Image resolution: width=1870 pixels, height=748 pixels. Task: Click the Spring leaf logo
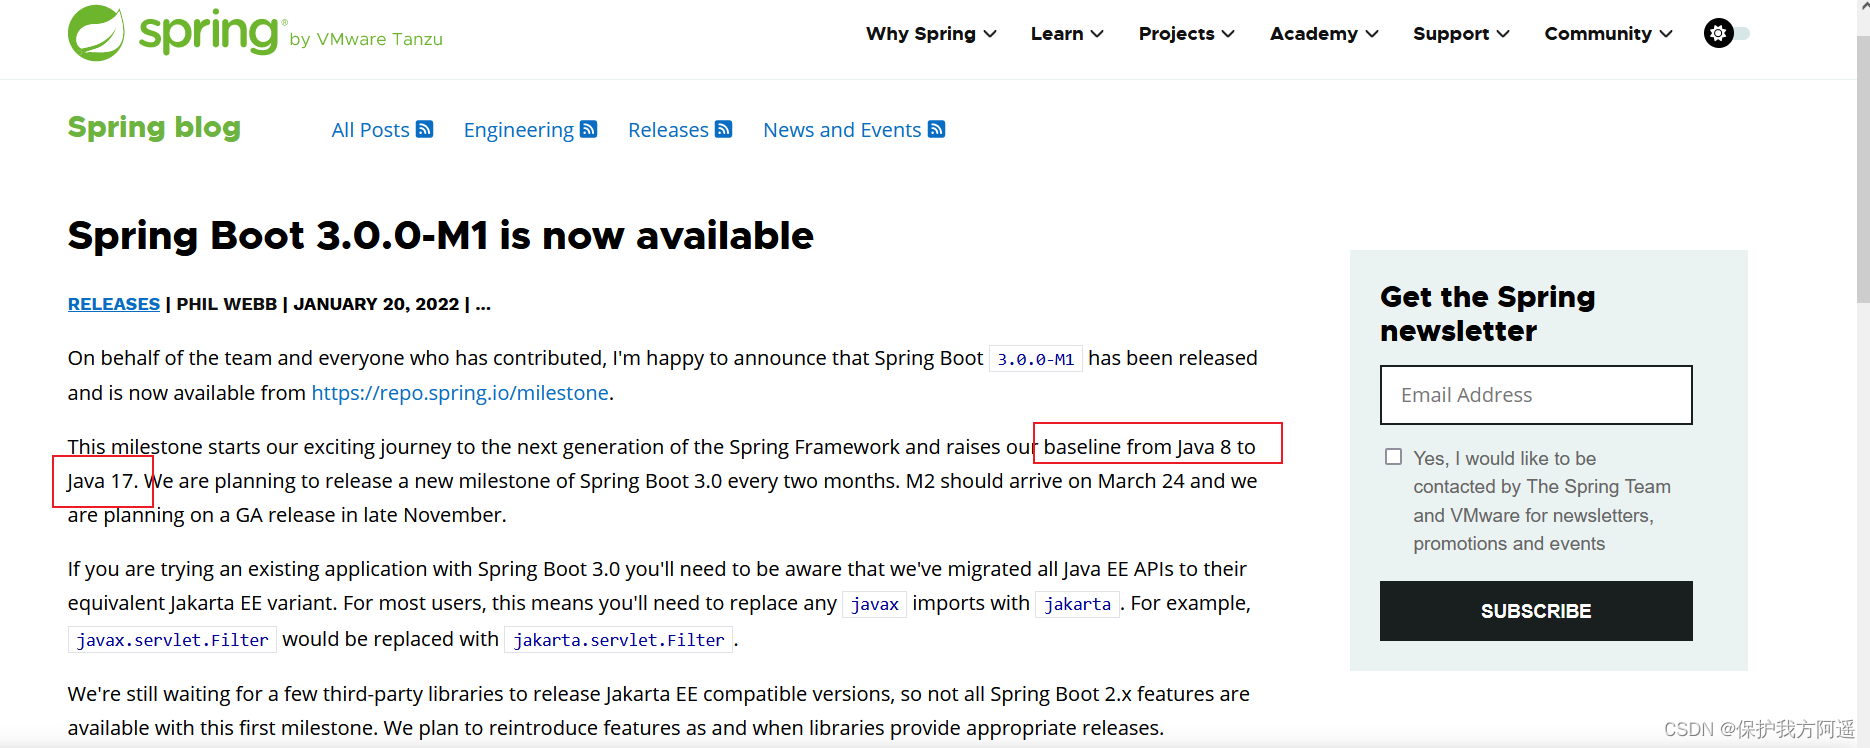point(97,33)
